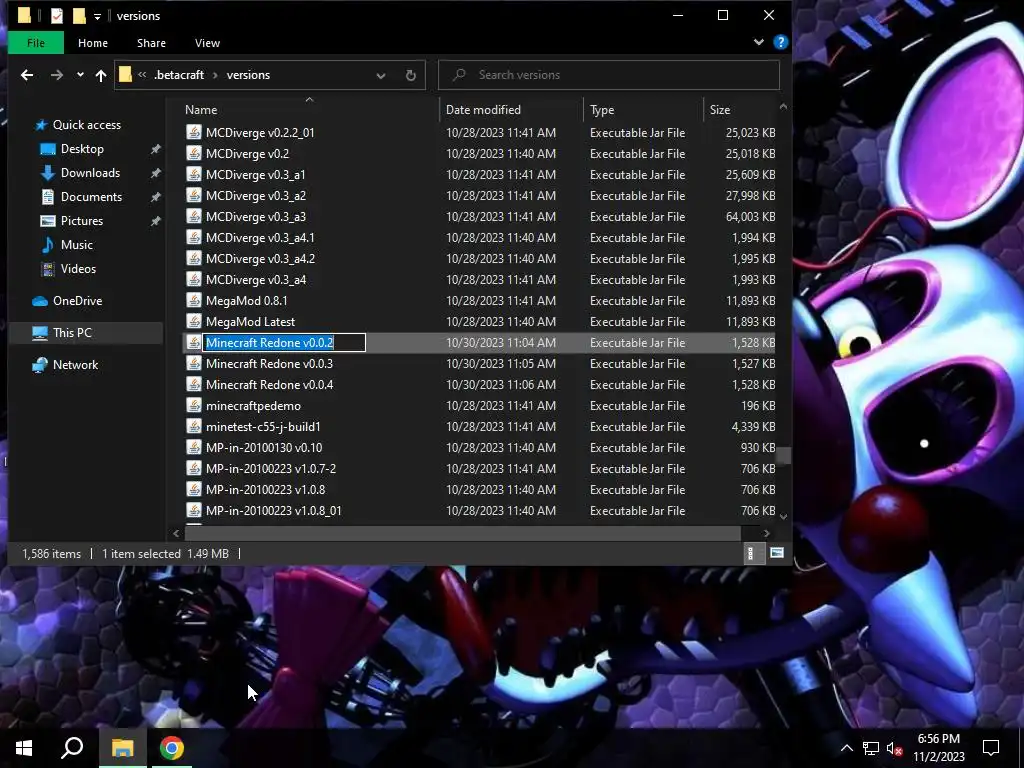1024x768 pixels.
Task: Click File Explorer taskbar icon
Action: [x=122, y=748]
